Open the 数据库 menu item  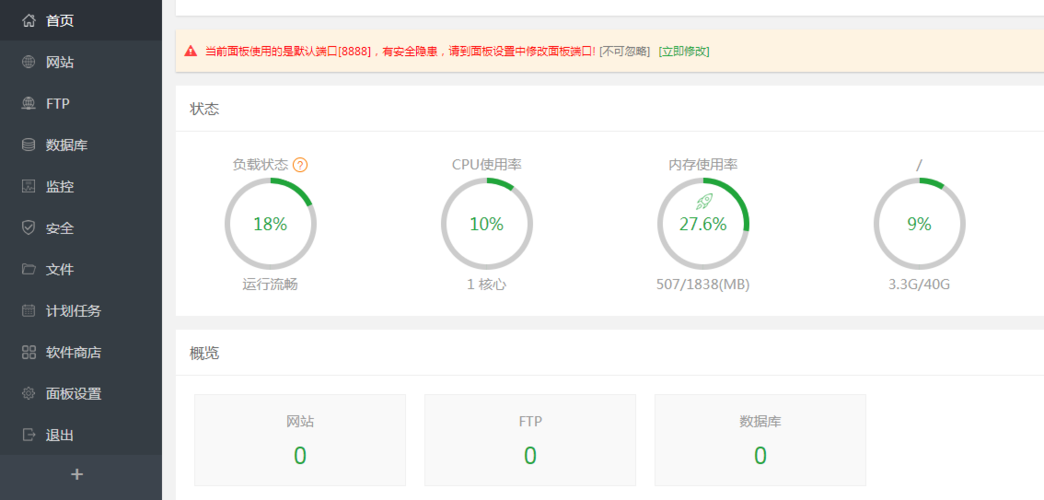[81, 144]
